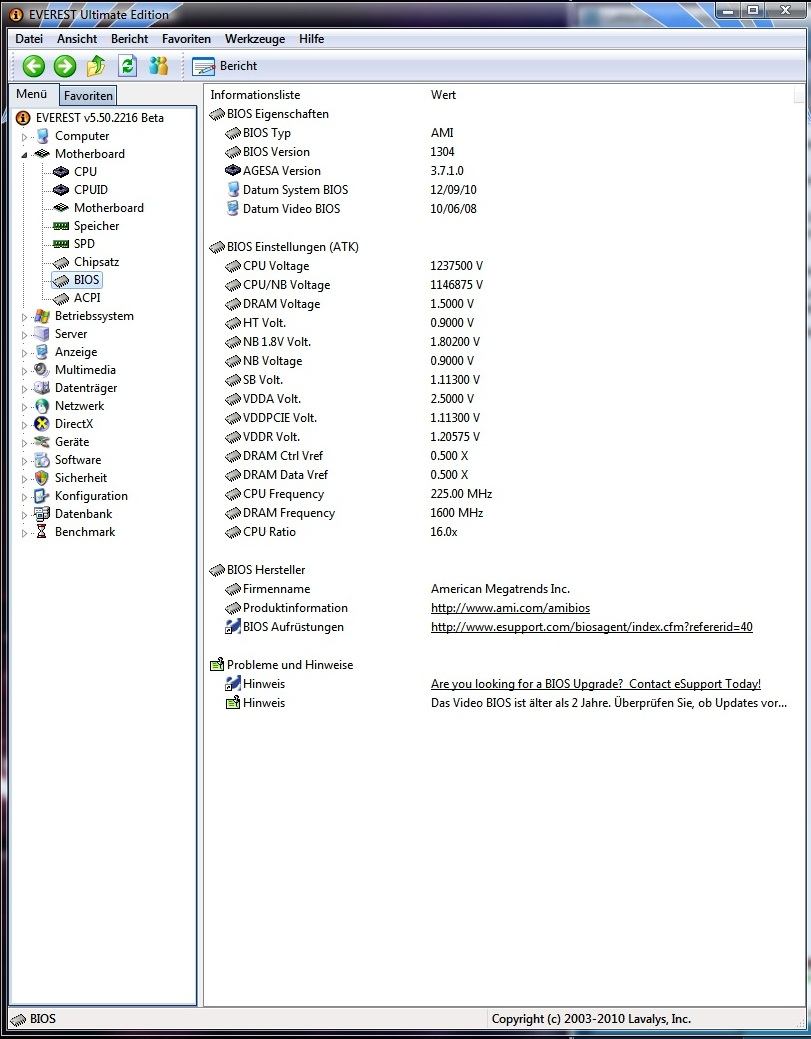
Task: Select the CPU chip icon in tree
Action: (61, 172)
